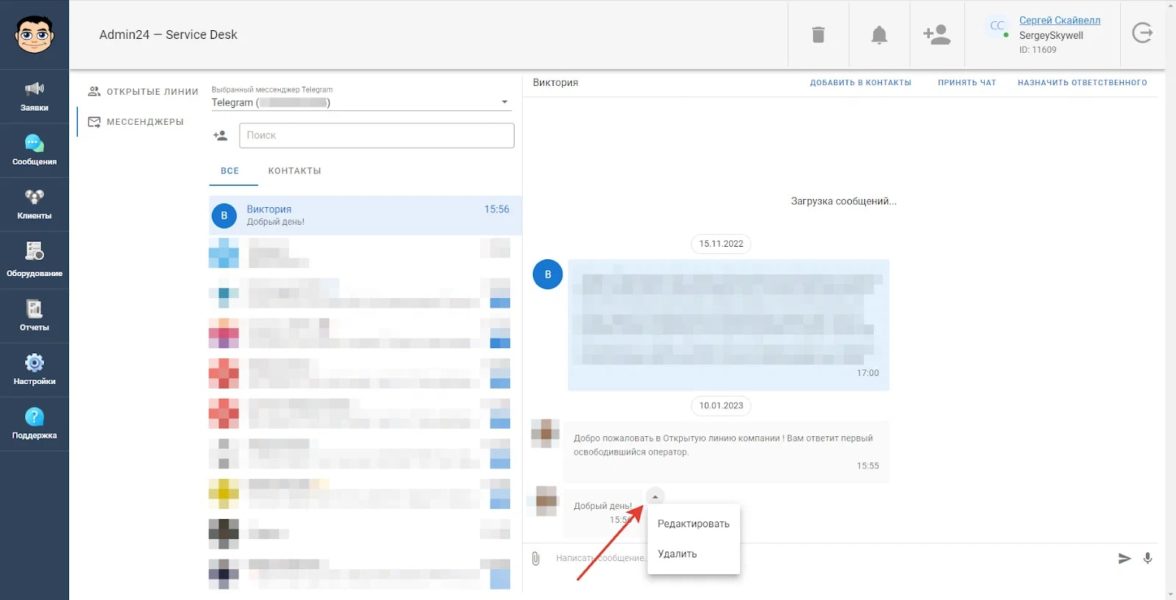Open the Сообщения section in sidebar
The width and height of the screenshot is (1176, 600).
click(34, 150)
